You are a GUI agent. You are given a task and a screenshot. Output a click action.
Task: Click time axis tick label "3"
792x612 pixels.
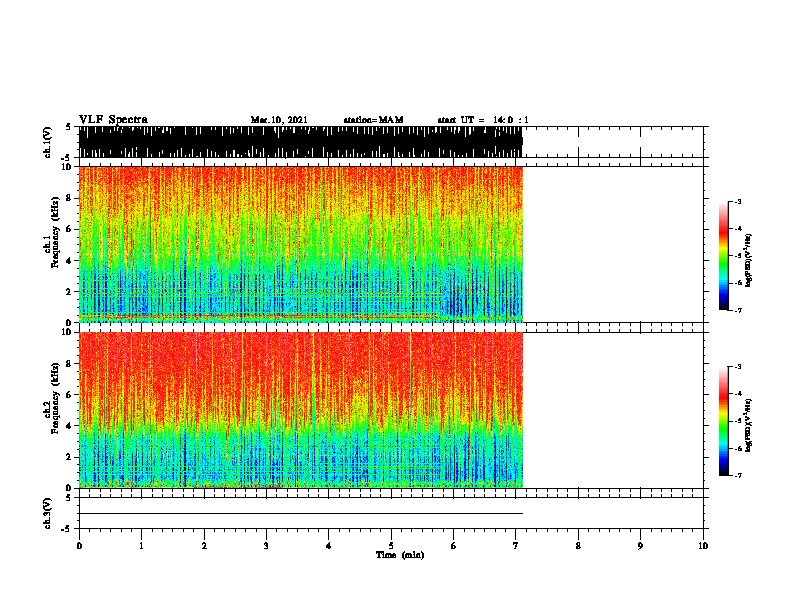point(266,546)
